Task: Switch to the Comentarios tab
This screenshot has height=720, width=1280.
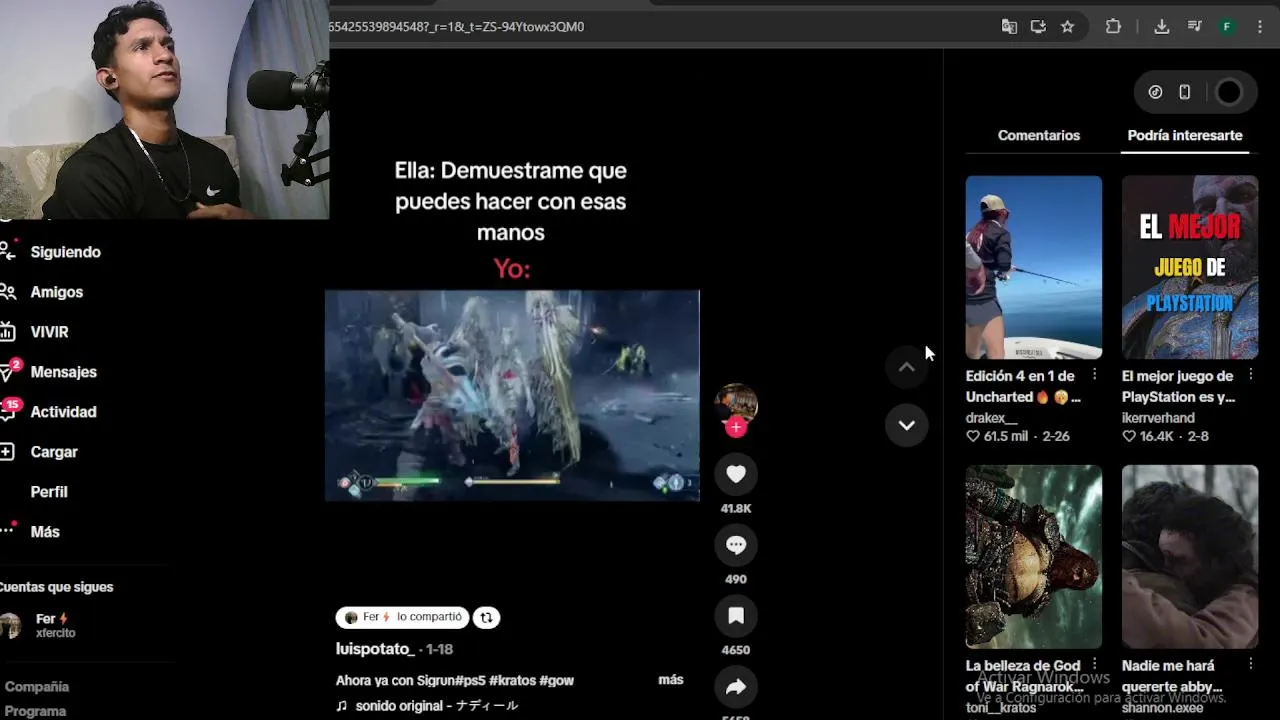Action: pyautogui.click(x=1039, y=135)
